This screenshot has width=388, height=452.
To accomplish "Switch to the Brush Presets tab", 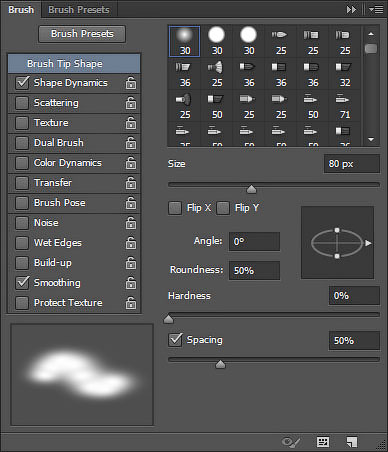I will click(79, 10).
